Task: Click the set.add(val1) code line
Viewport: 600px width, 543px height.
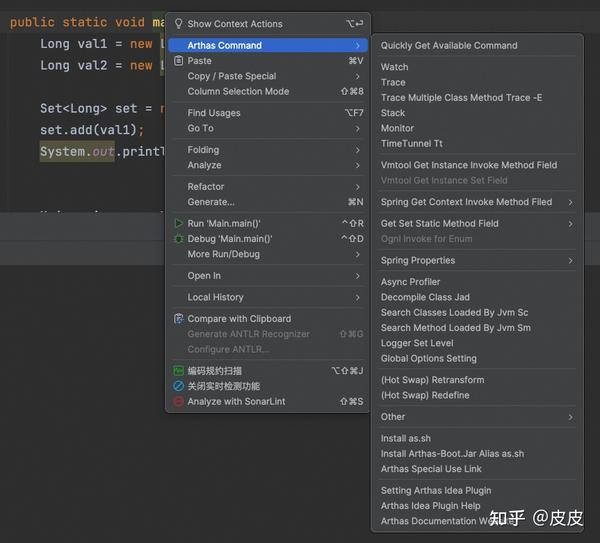Action: (x=92, y=130)
